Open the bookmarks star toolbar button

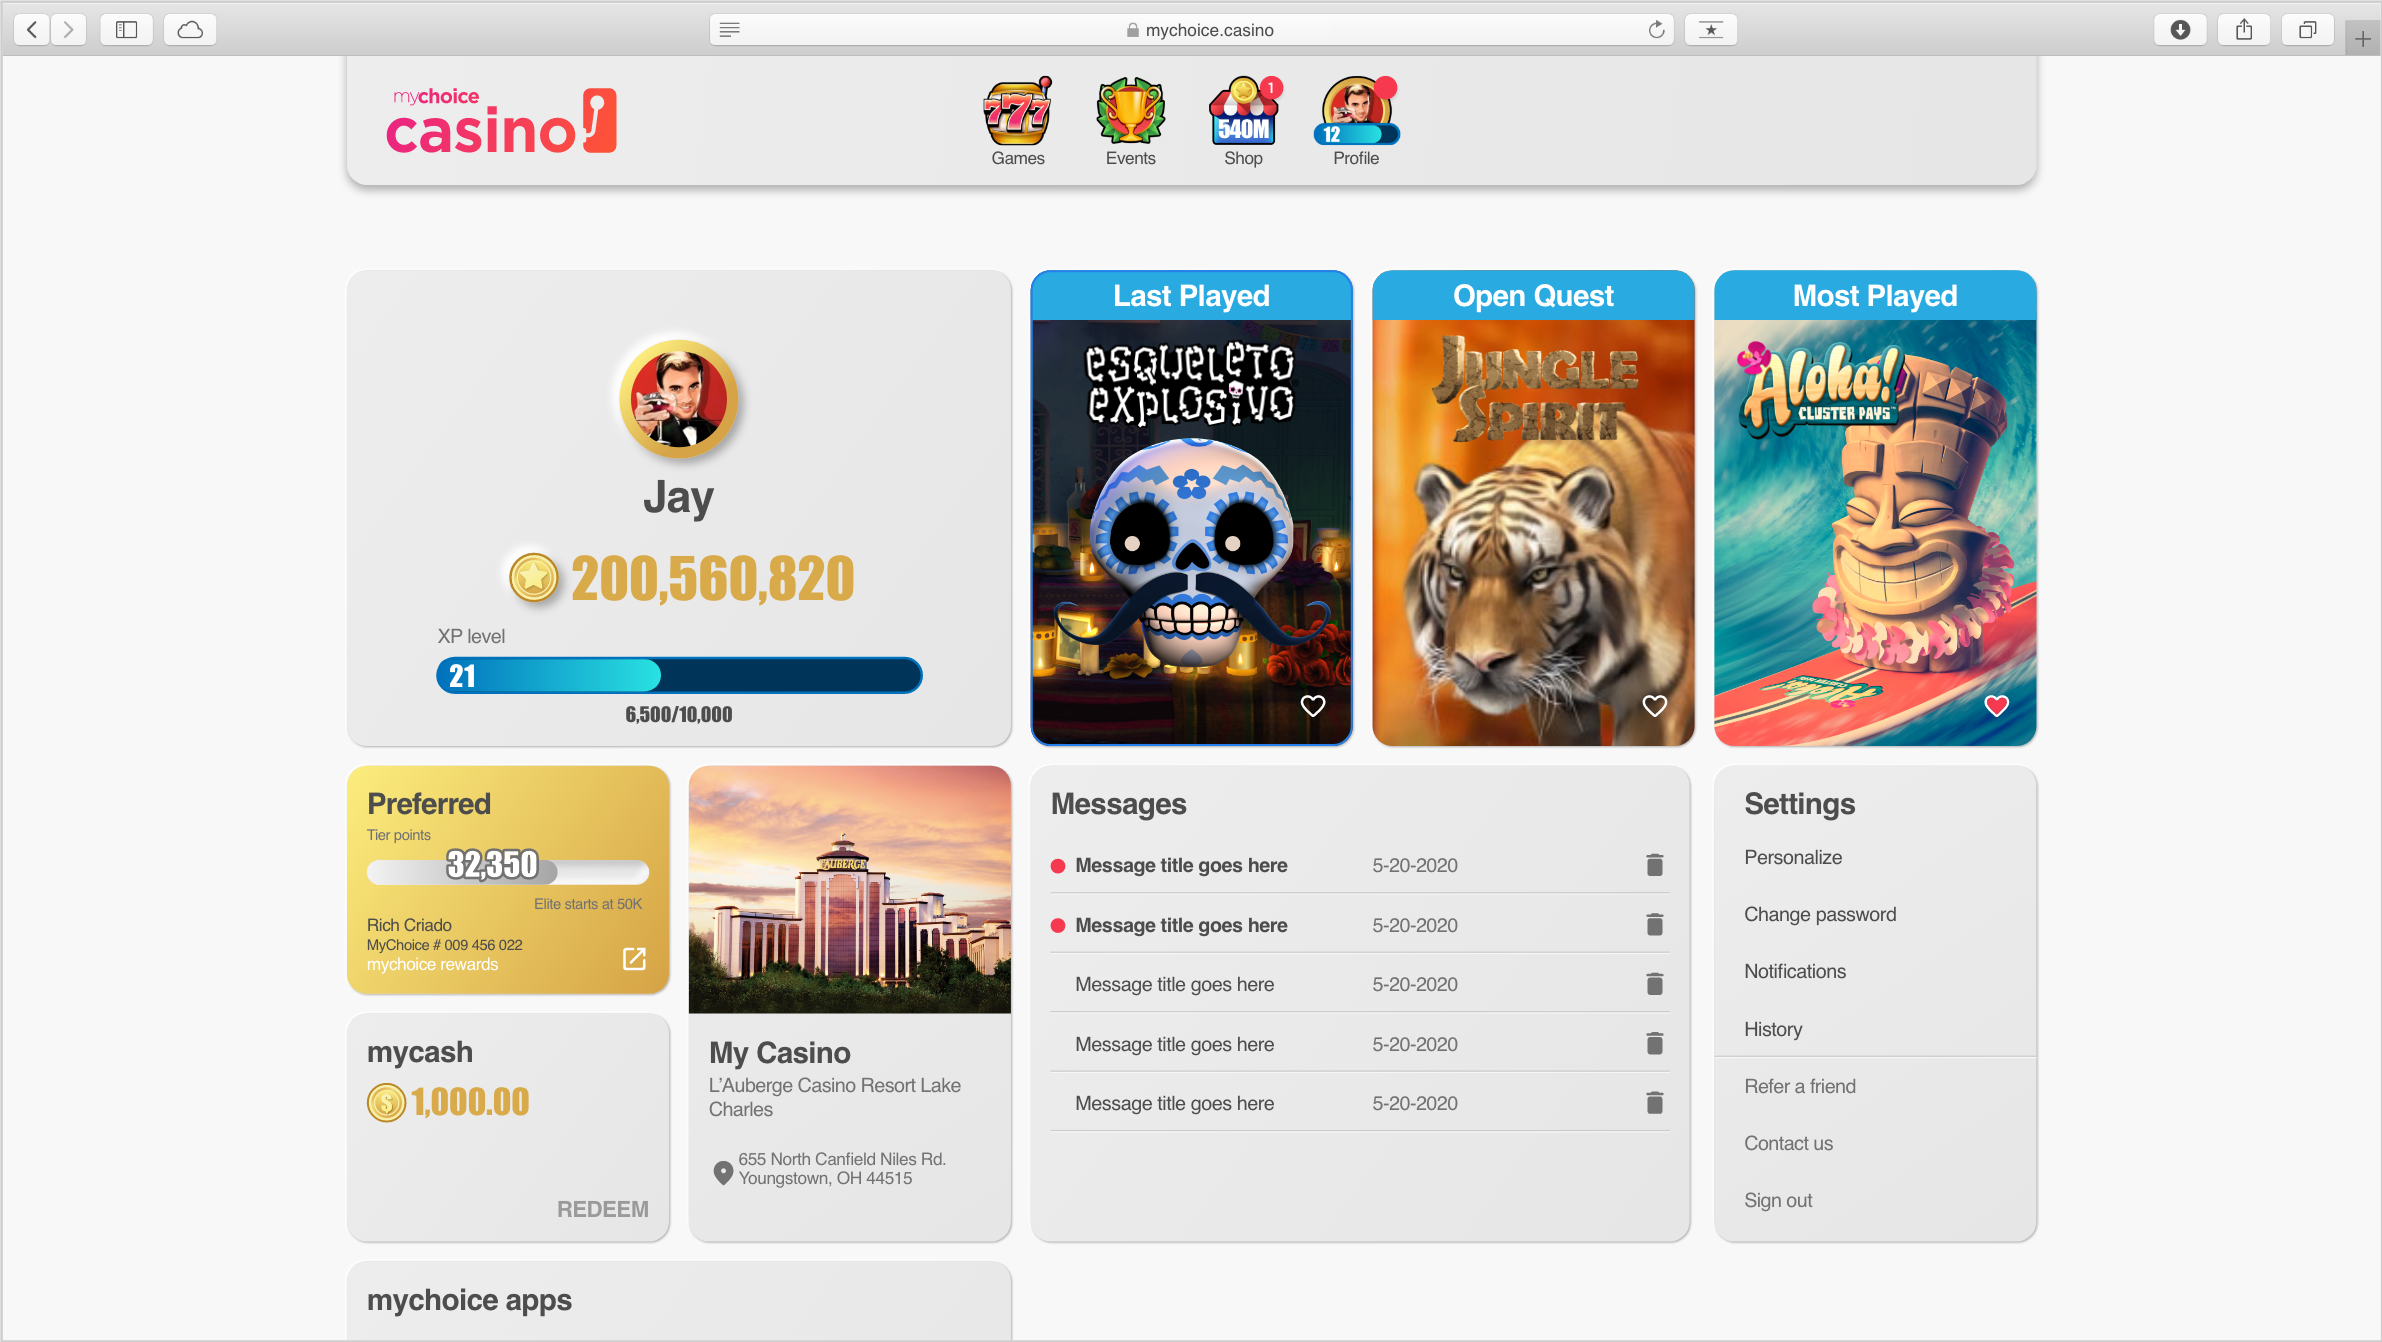click(x=1711, y=30)
